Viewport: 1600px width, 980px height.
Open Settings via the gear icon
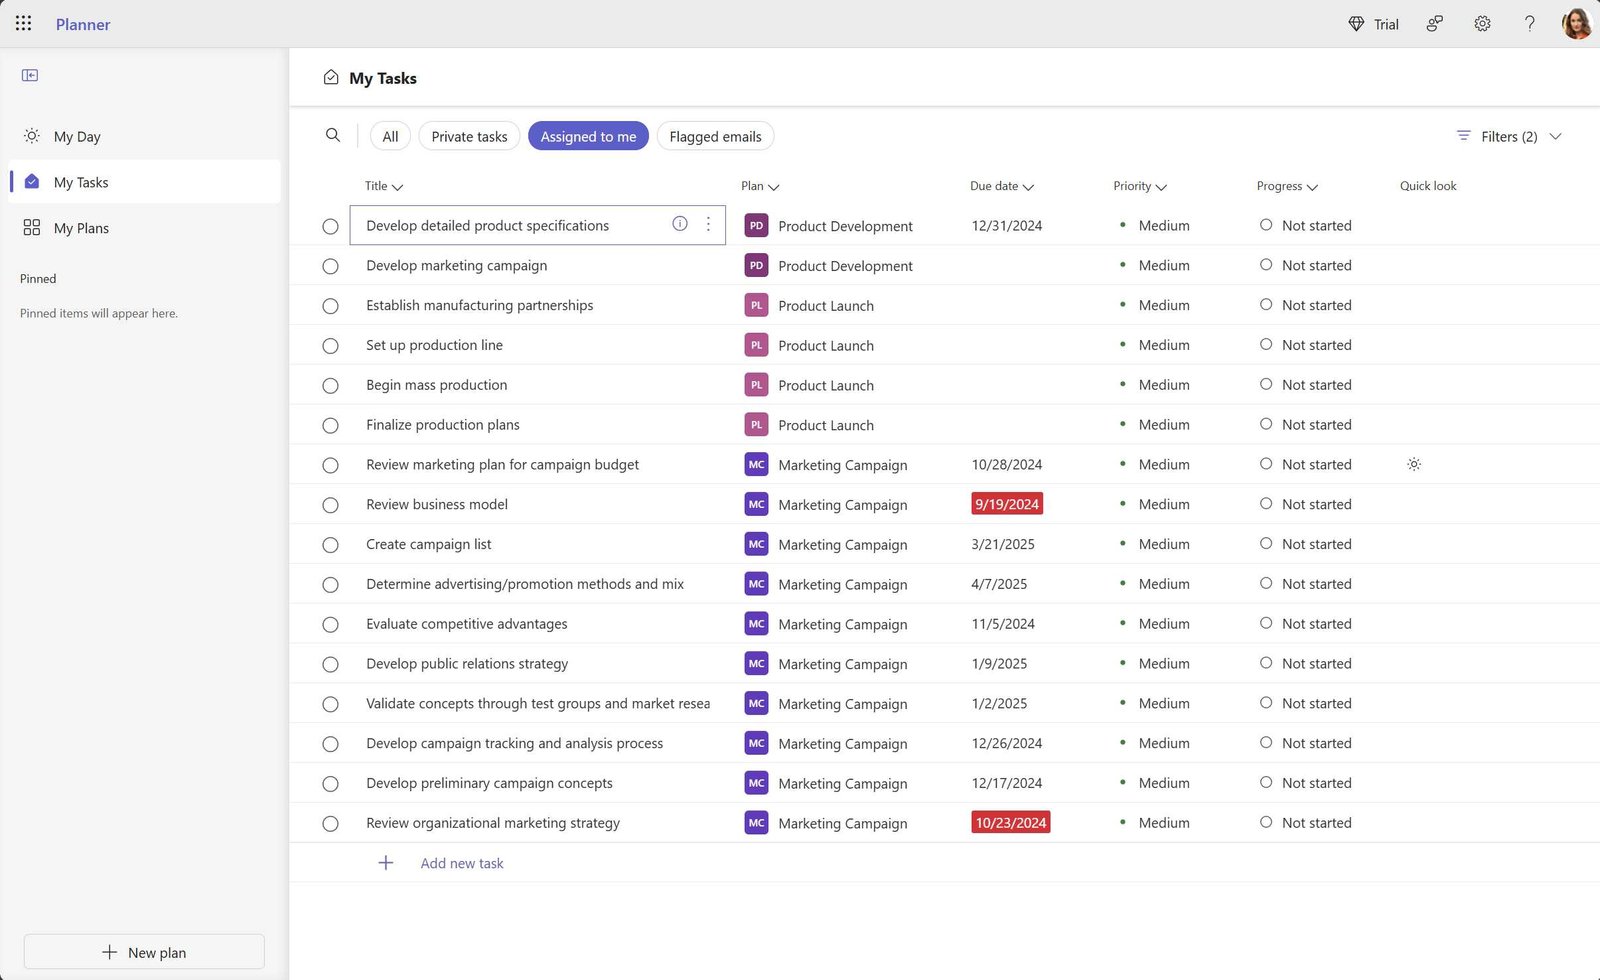(x=1482, y=23)
